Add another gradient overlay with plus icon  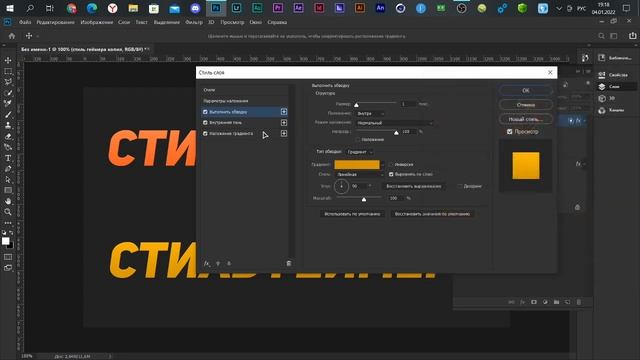click(x=284, y=133)
